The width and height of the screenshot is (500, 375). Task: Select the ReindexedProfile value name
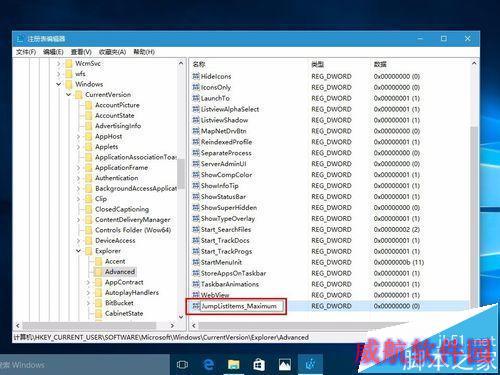coord(226,142)
